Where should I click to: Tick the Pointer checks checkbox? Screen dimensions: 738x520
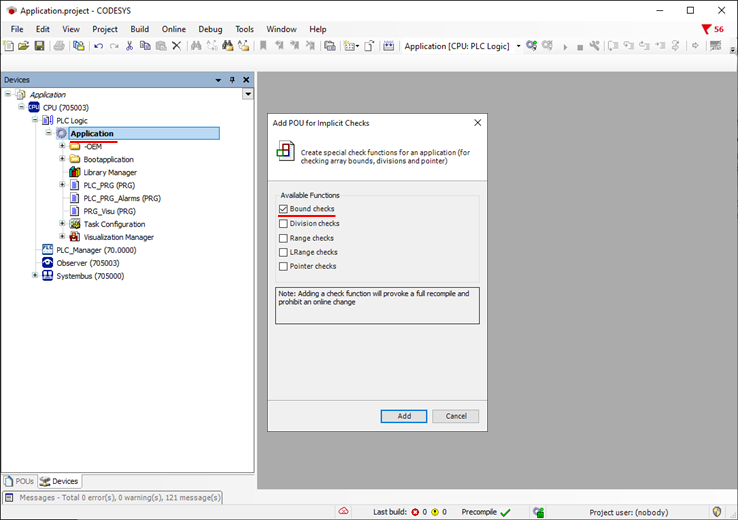[x=284, y=266]
